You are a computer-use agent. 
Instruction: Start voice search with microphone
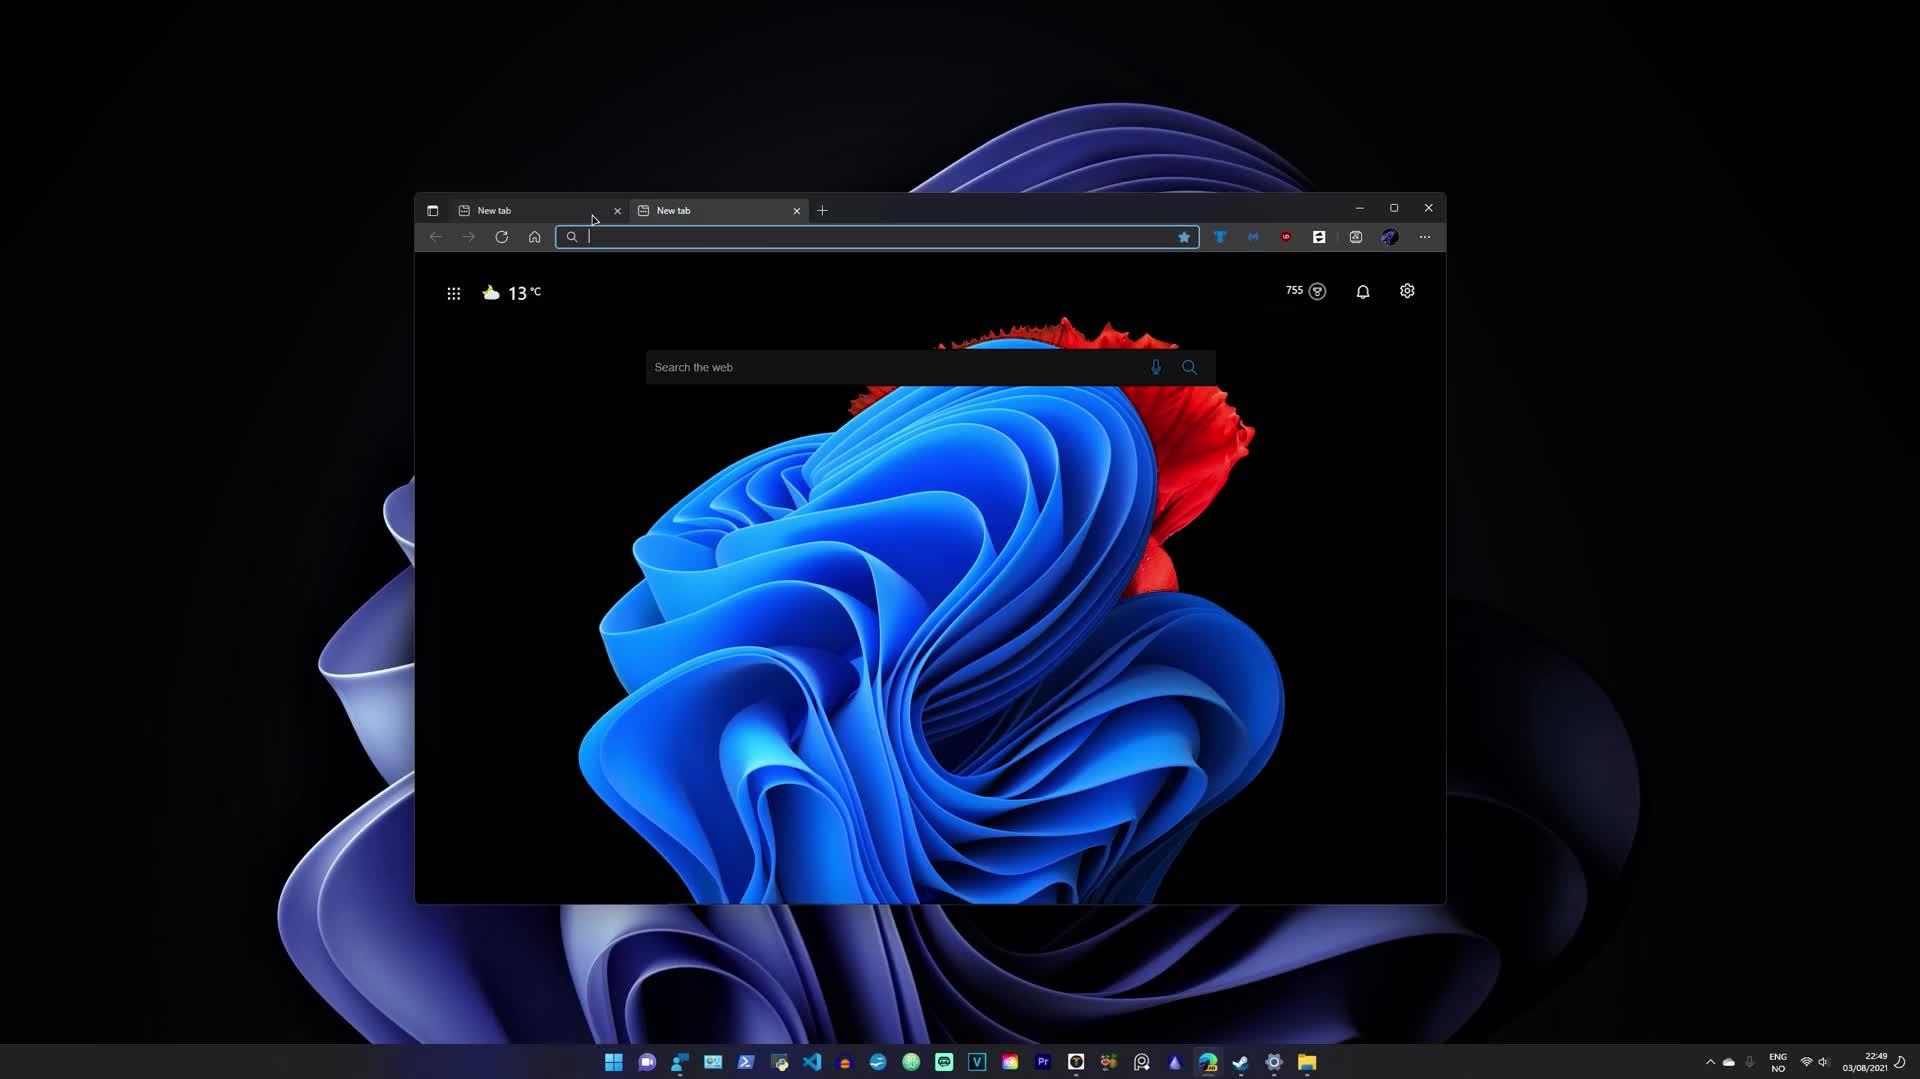1156,367
